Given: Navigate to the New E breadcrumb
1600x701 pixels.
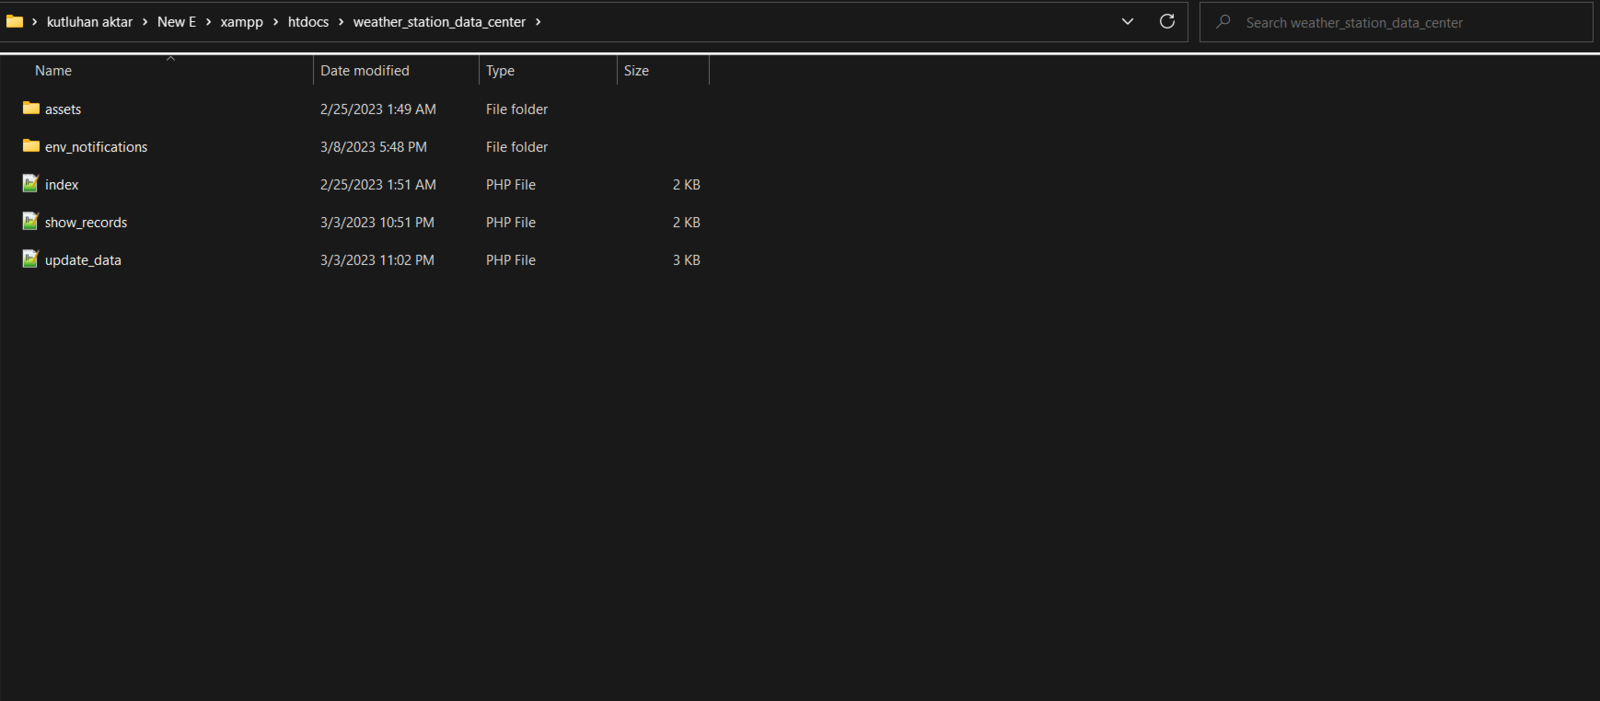Looking at the screenshot, I should point(176,22).
